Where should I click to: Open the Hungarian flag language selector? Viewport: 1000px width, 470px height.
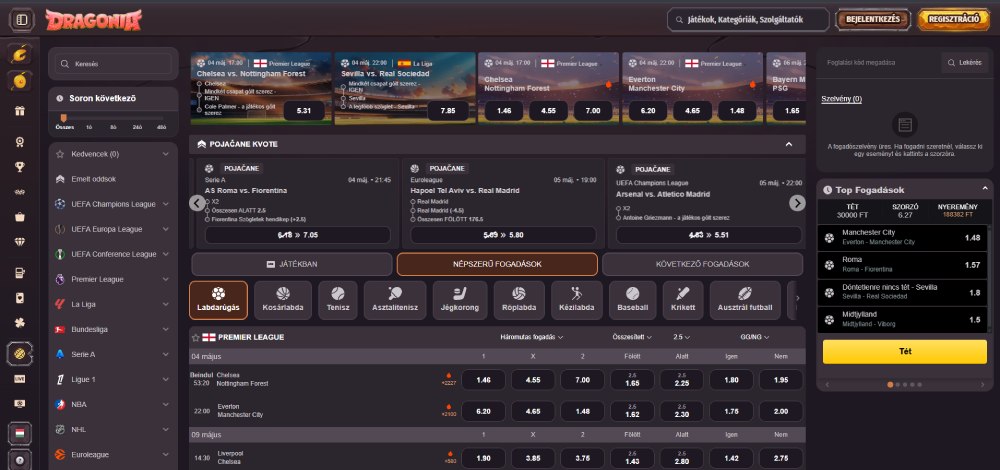20,434
